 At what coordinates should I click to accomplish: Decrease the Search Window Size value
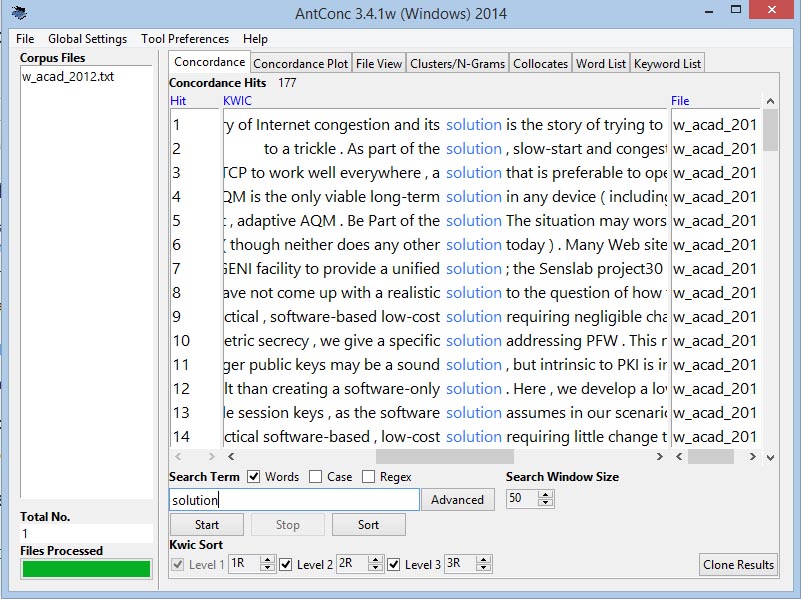(x=546, y=502)
